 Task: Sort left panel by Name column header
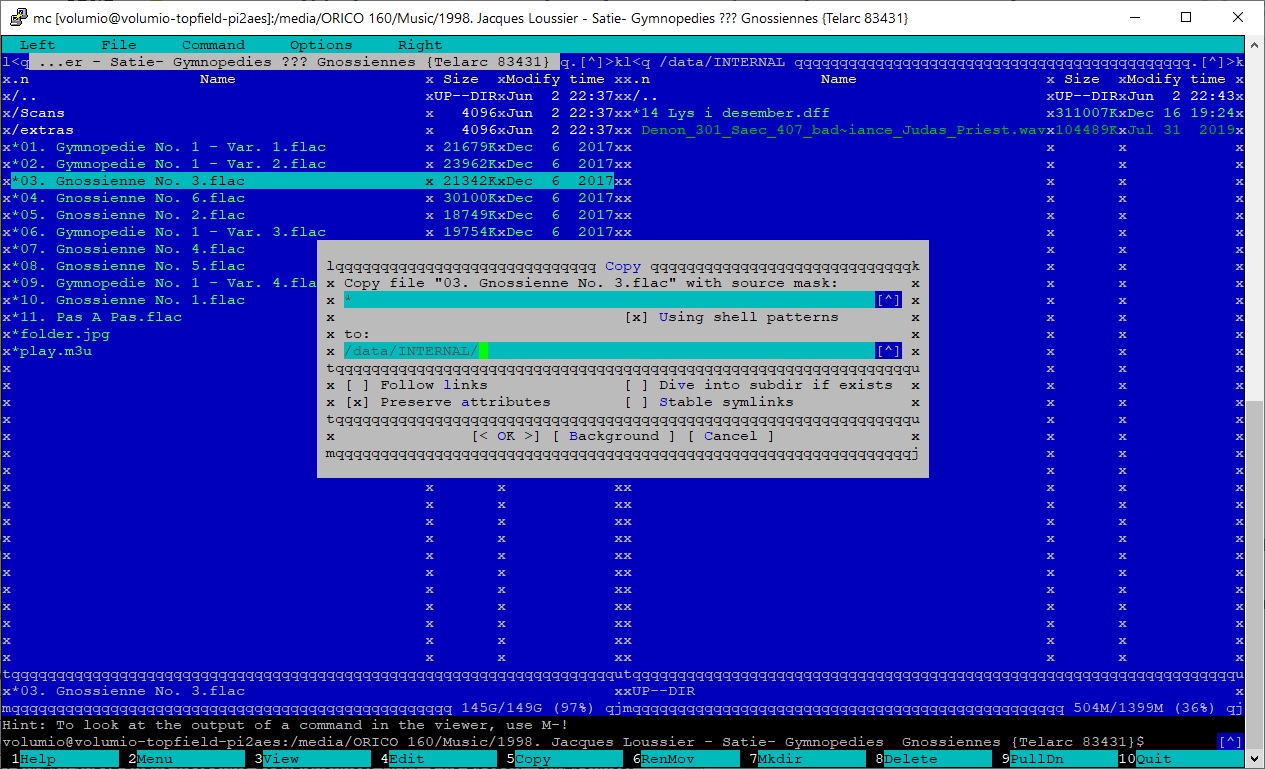point(218,79)
